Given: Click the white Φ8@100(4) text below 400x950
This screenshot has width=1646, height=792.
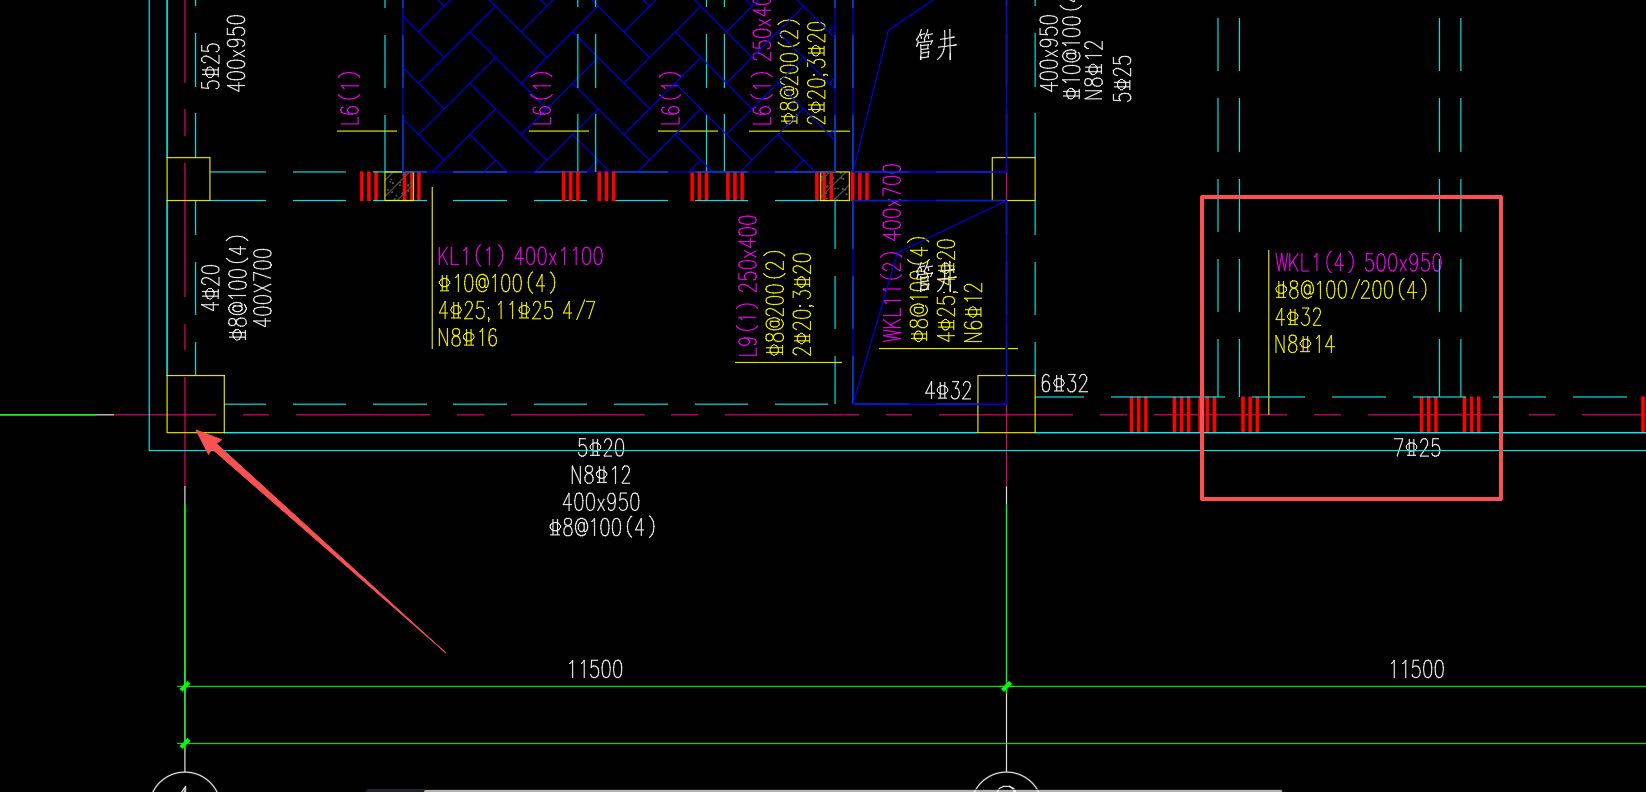Looking at the screenshot, I should coord(602,527).
